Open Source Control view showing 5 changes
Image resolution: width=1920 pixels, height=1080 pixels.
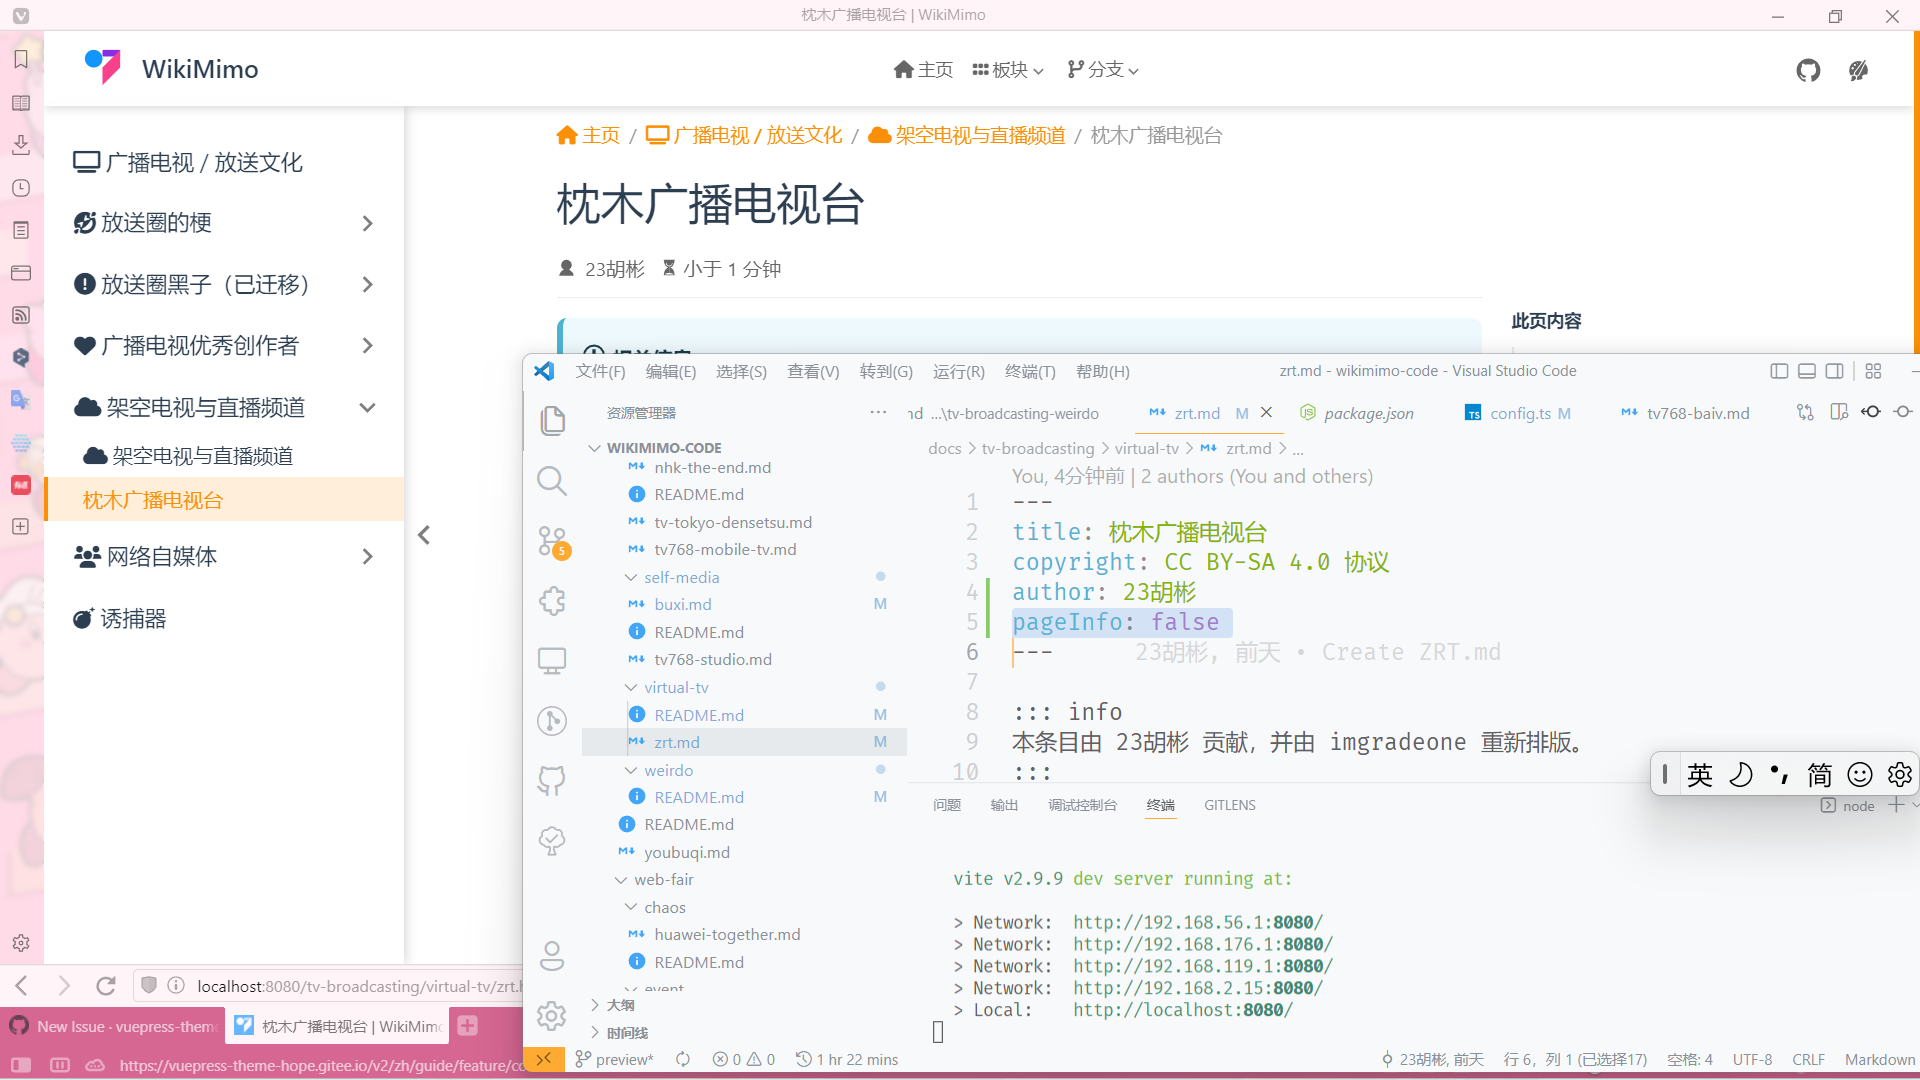552,541
